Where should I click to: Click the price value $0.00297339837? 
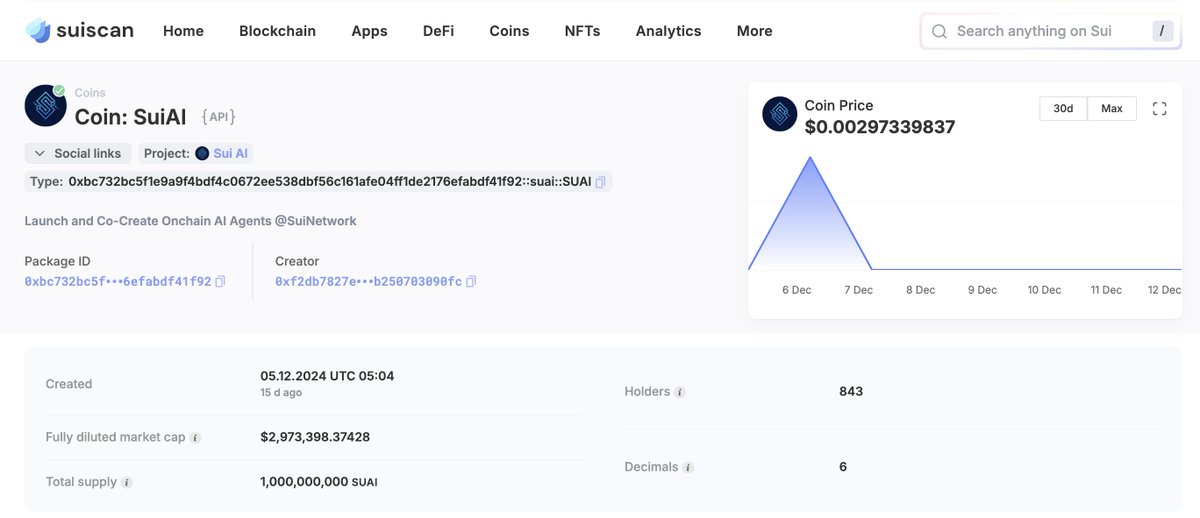pyautogui.click(x=879, y=127)
